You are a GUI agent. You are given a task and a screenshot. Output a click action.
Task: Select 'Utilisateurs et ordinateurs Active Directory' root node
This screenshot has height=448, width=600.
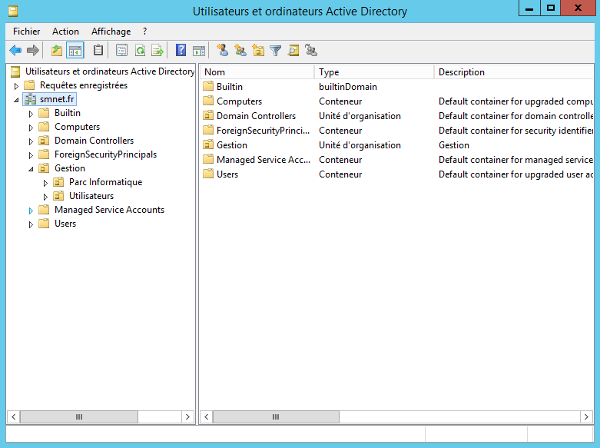[x=109, y=72]
